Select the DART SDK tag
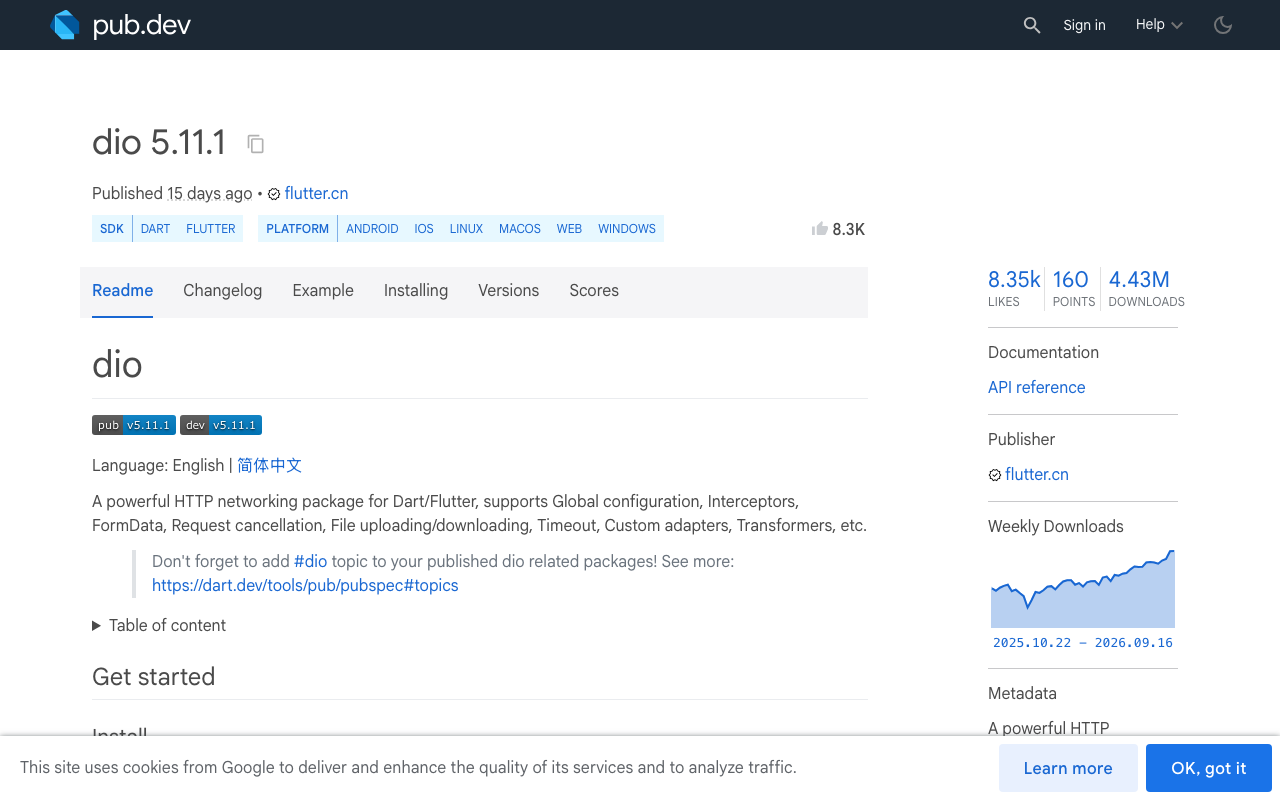This screenshot has width=1280, height=800. [155, 229]
